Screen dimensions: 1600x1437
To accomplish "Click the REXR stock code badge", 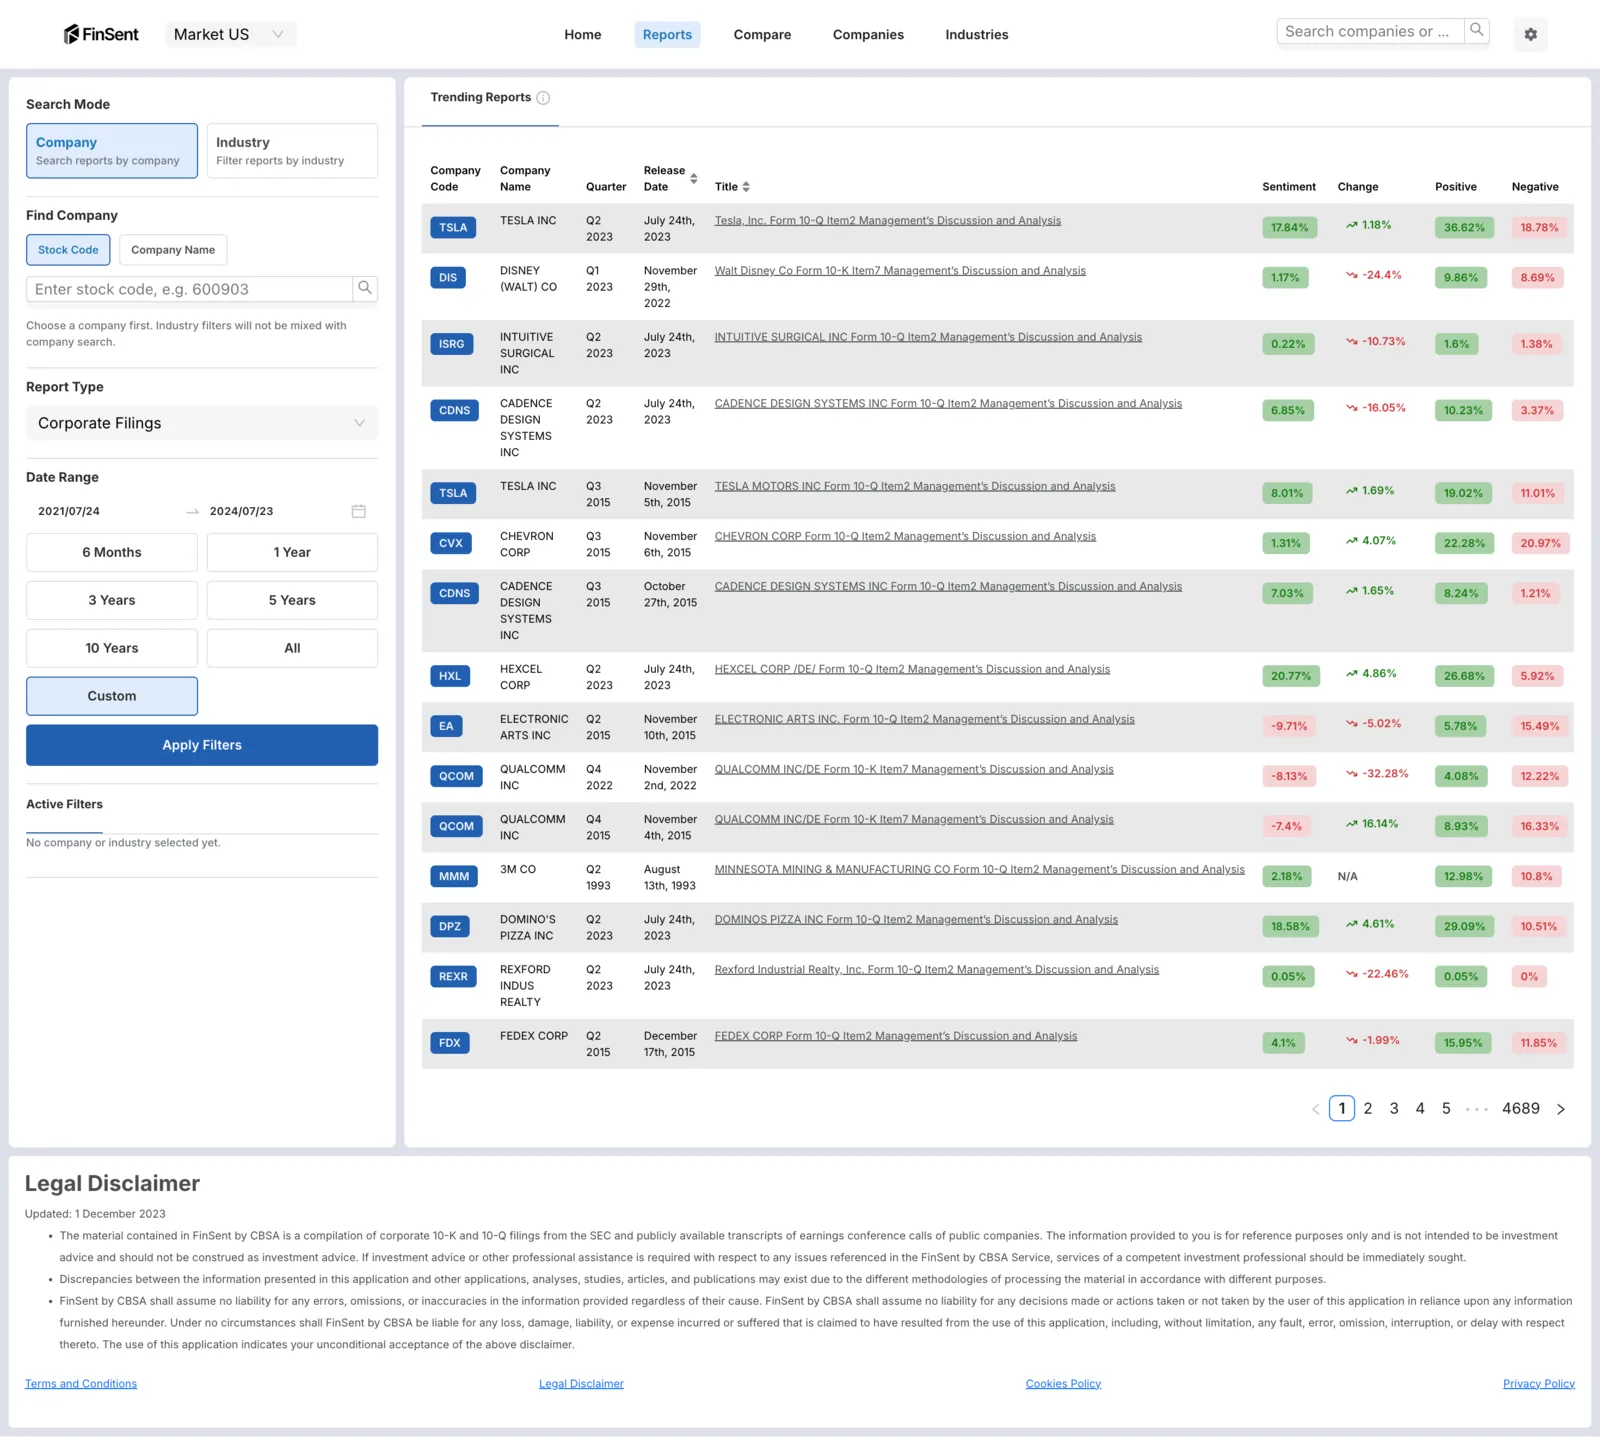I will [453, 976].
